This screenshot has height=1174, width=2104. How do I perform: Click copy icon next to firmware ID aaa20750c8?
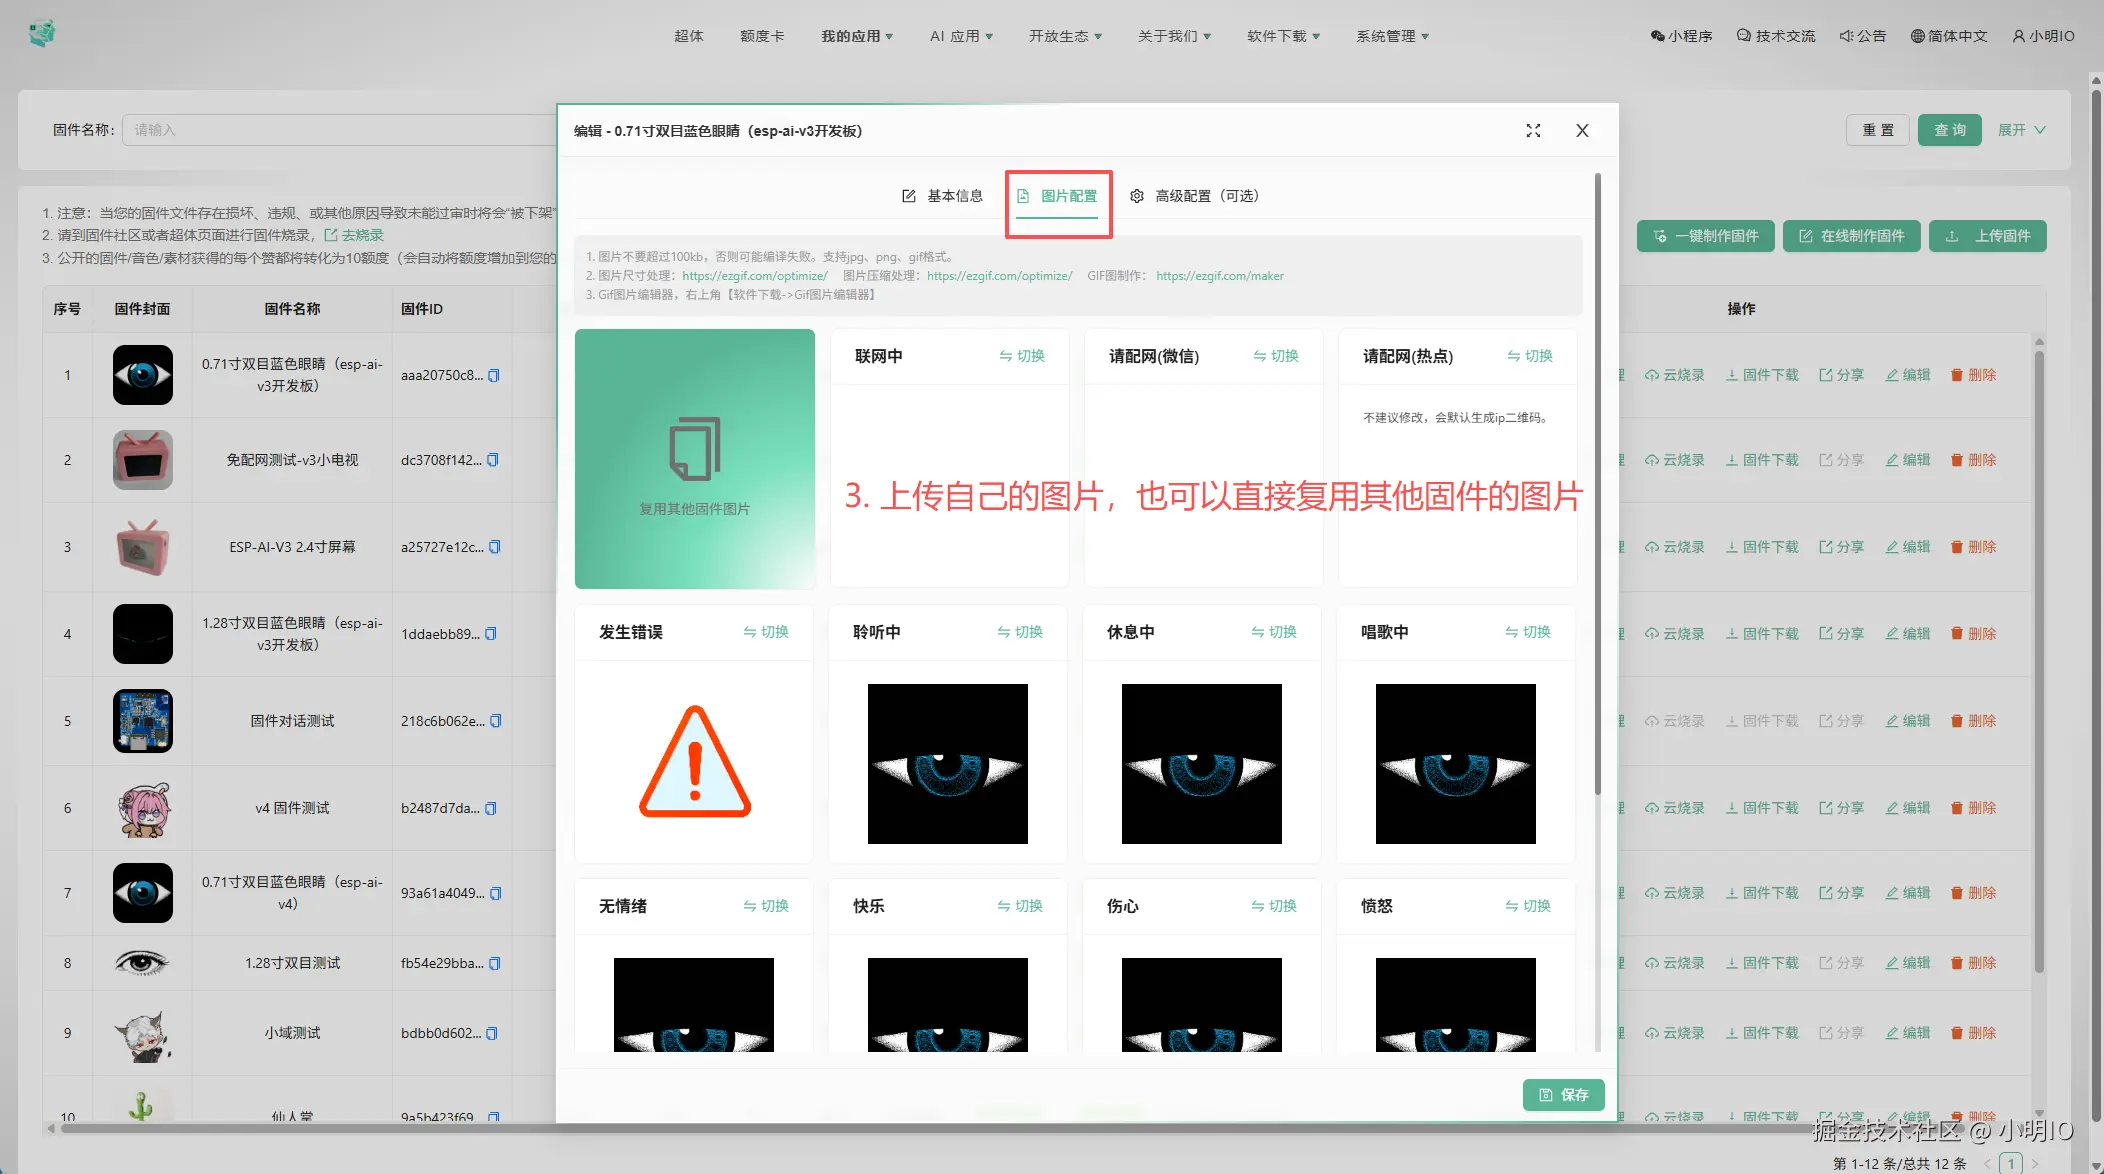(493, 376)
